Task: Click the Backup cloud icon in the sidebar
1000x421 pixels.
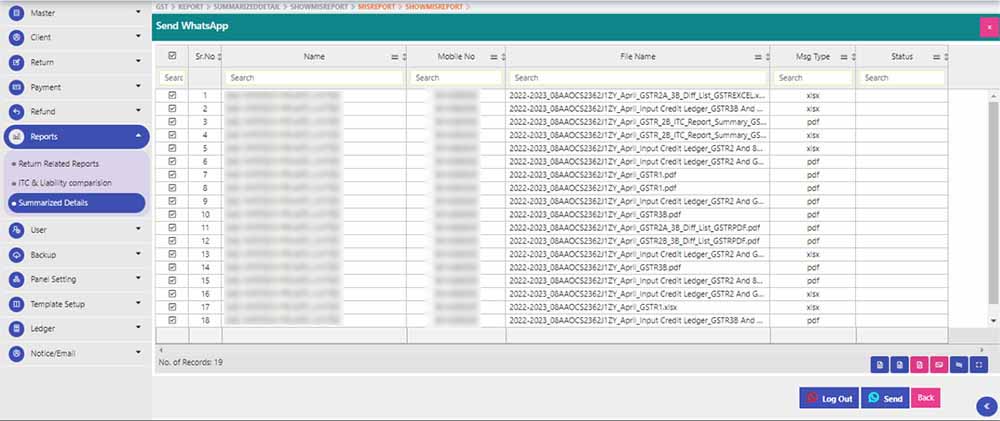Action: point(16,255)
